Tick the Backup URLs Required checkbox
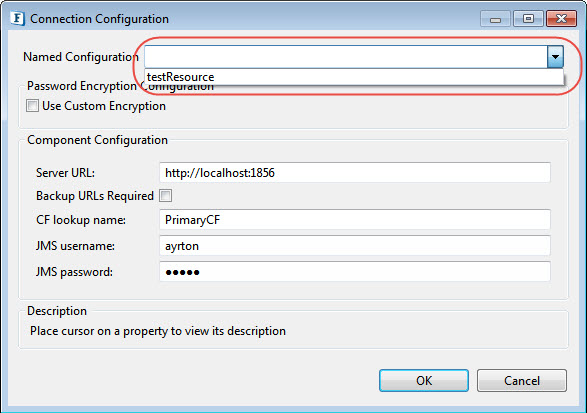This screenshot has width=587, height=413. [x=165, y=195]
